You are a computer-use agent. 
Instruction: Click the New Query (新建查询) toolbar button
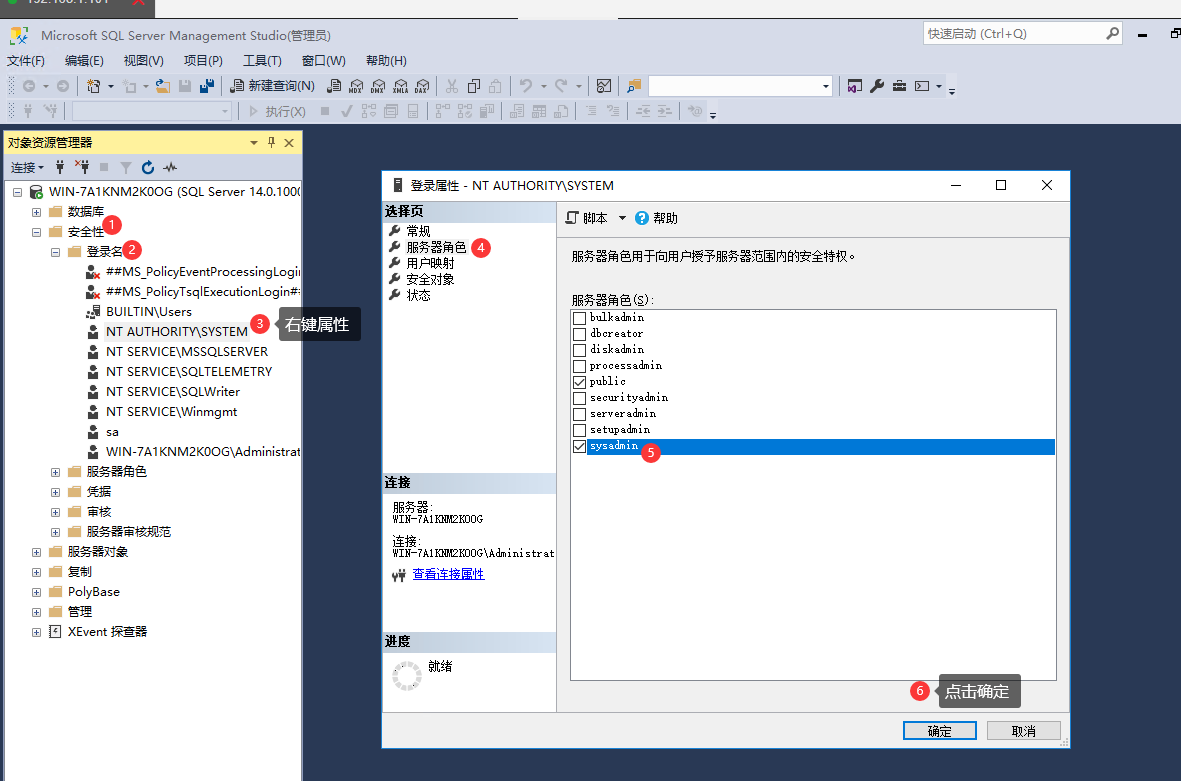(x=272, y=86)
